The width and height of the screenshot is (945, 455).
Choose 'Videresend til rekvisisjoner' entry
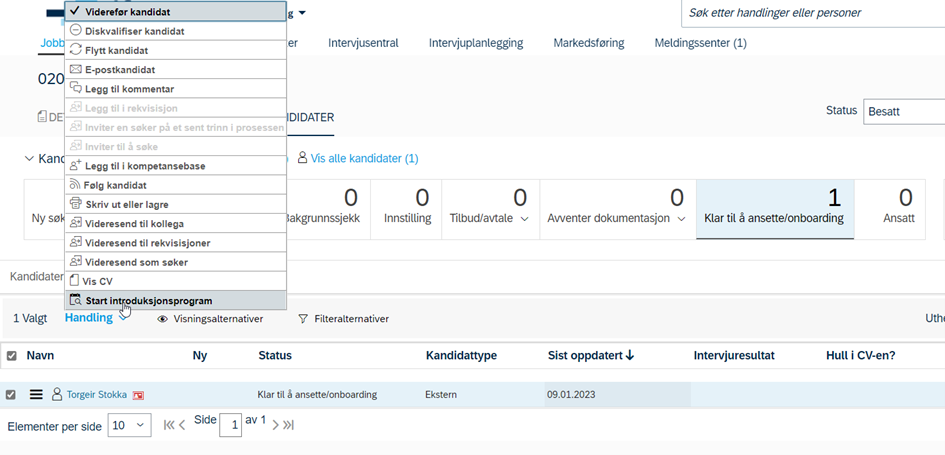(x=175, y=243)
